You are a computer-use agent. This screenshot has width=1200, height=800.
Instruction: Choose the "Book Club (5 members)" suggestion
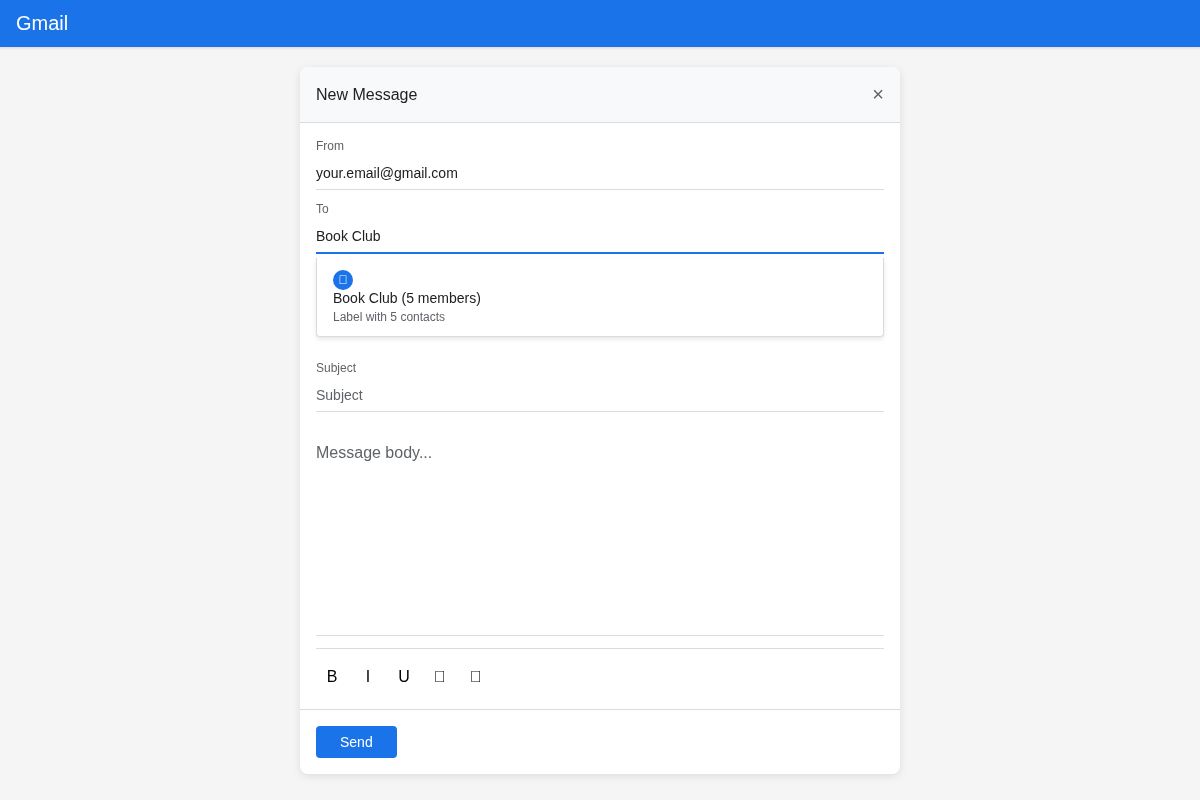(x=406, y=298)
